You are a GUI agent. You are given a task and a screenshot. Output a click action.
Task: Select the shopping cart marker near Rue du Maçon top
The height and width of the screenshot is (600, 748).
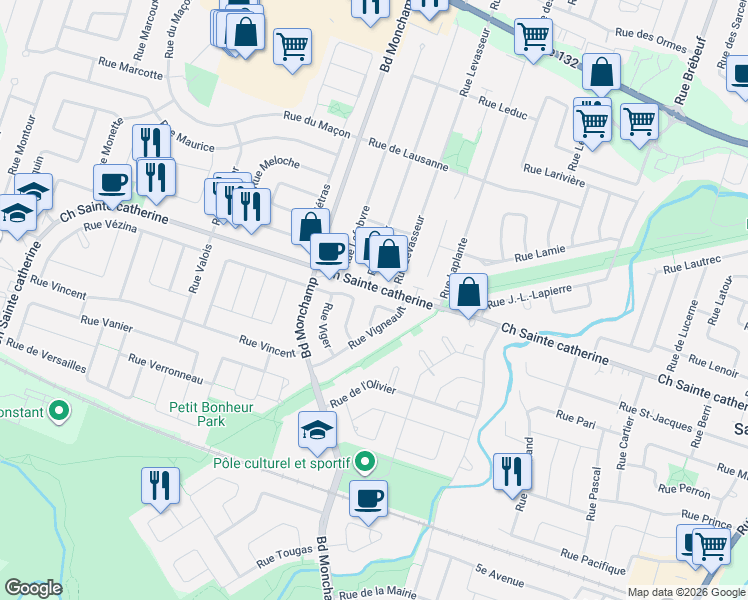point(292,48)
